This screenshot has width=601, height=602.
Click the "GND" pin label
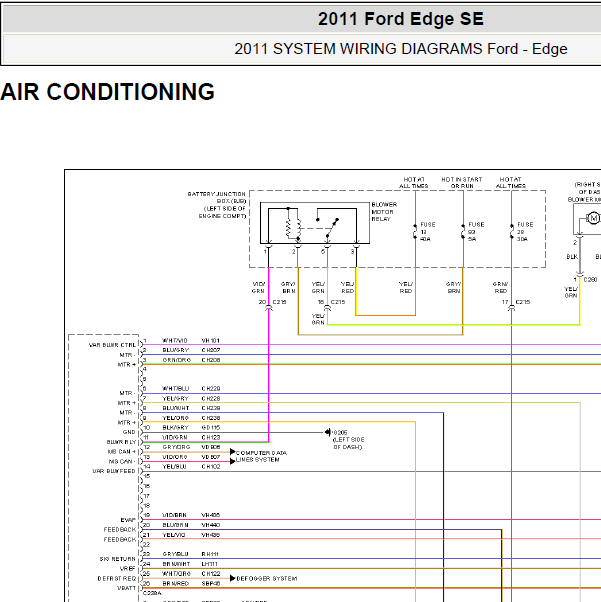pyautogui.click(x=129, y=432)
